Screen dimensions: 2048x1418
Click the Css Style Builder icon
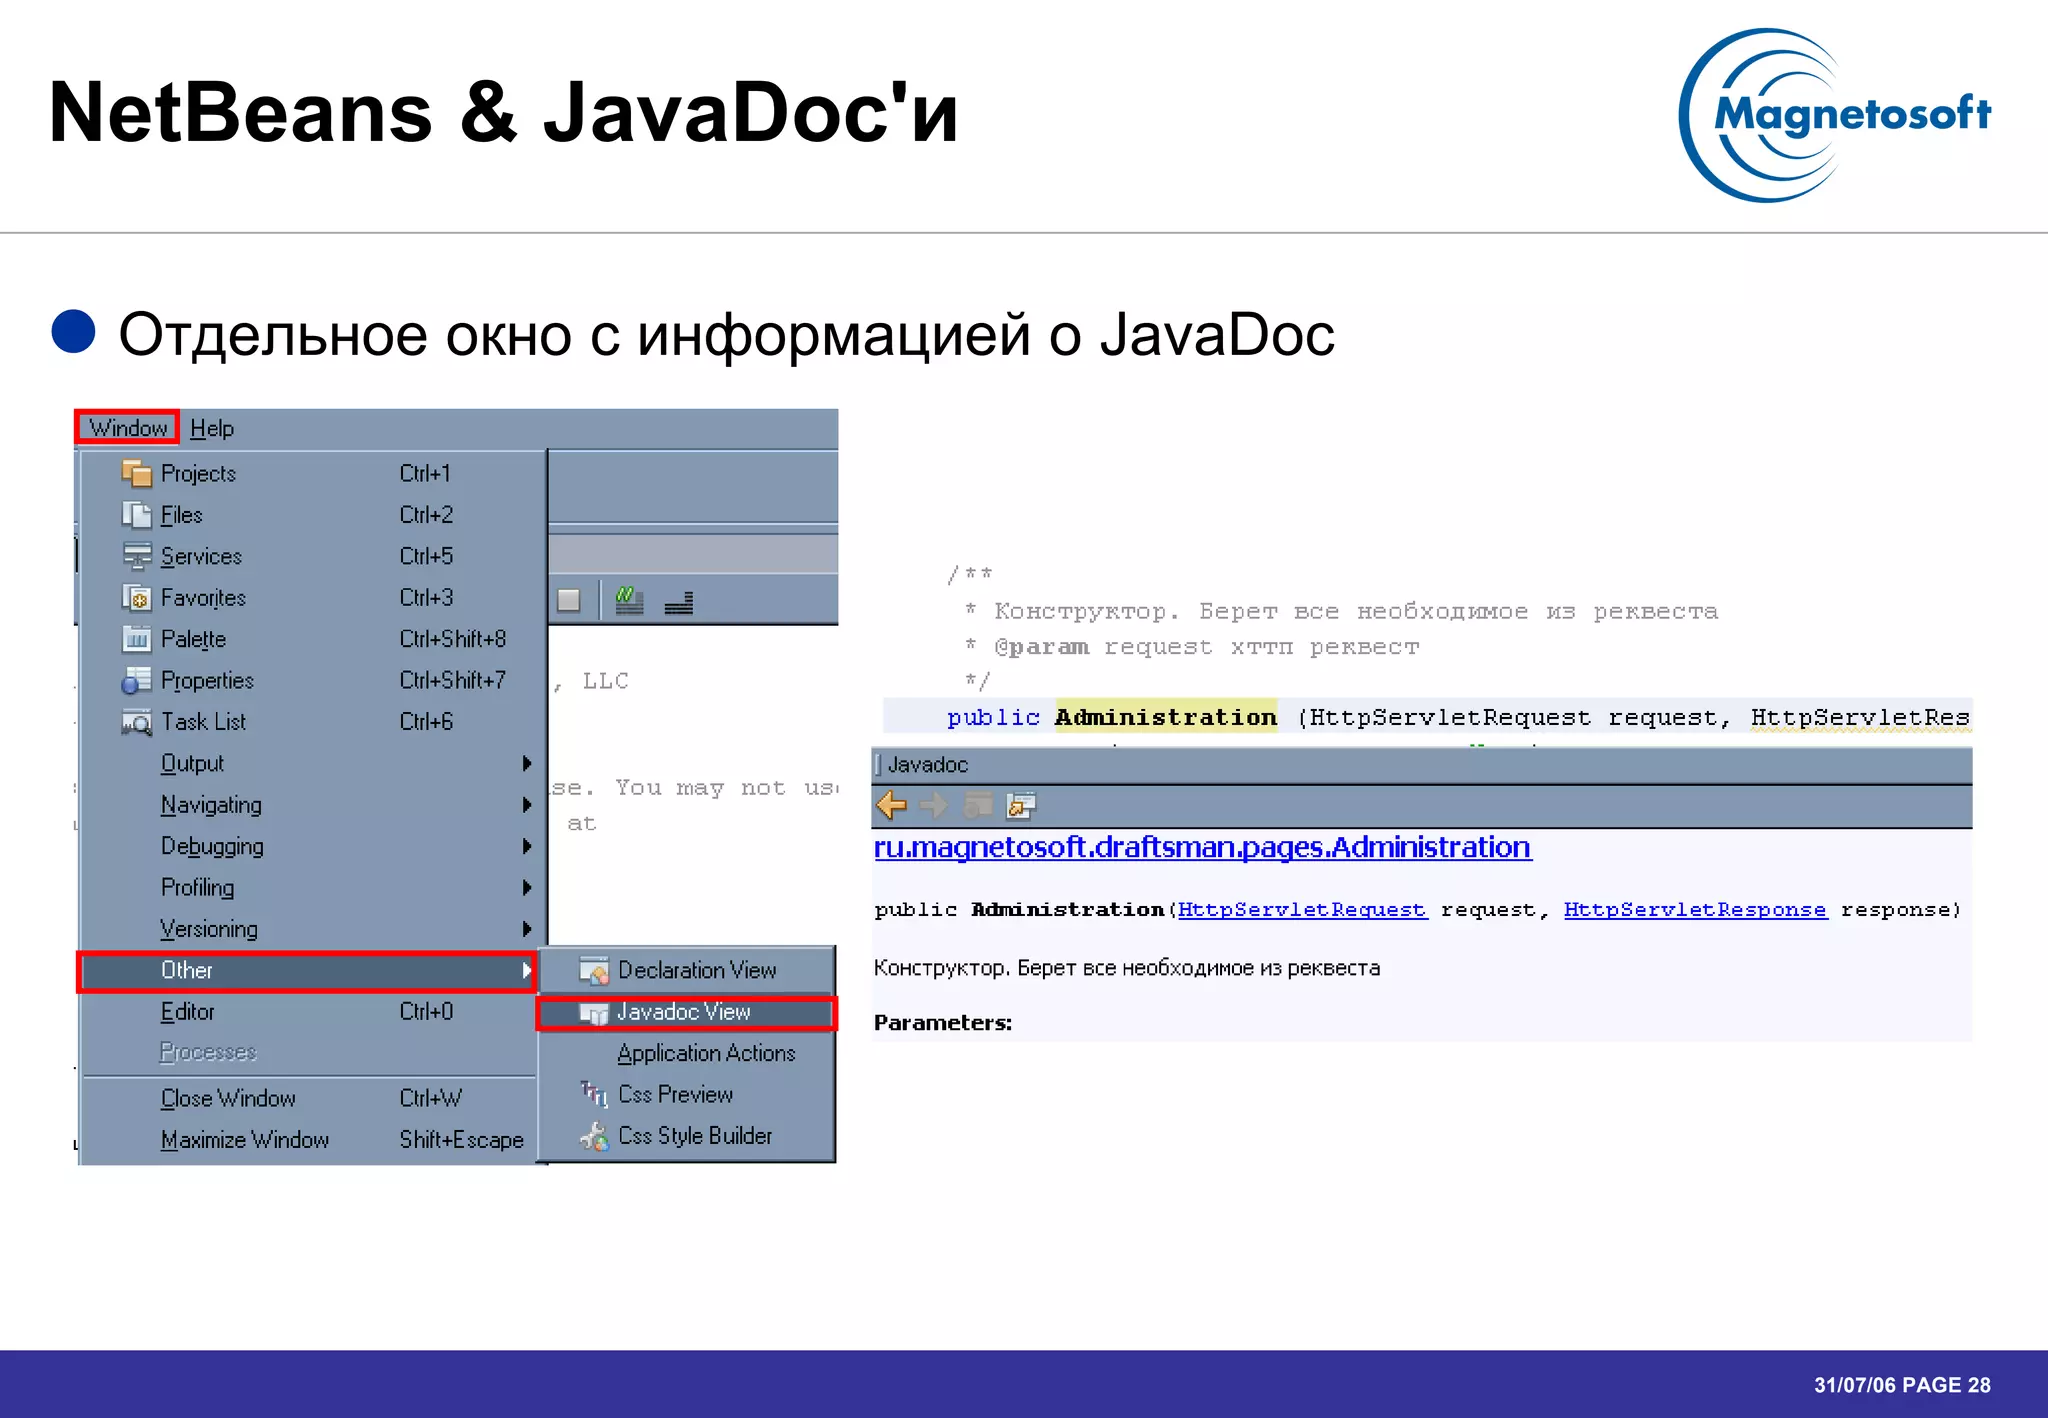click(x=594, y=1136)
